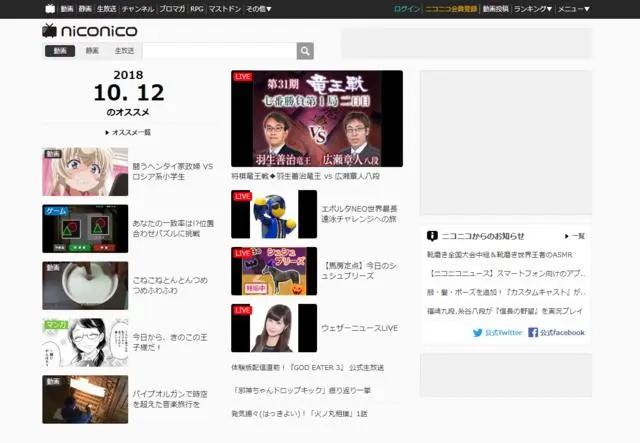
Task: Select the 生放送 search category tab
Action: pyautogui.click(x=124, y=51)
